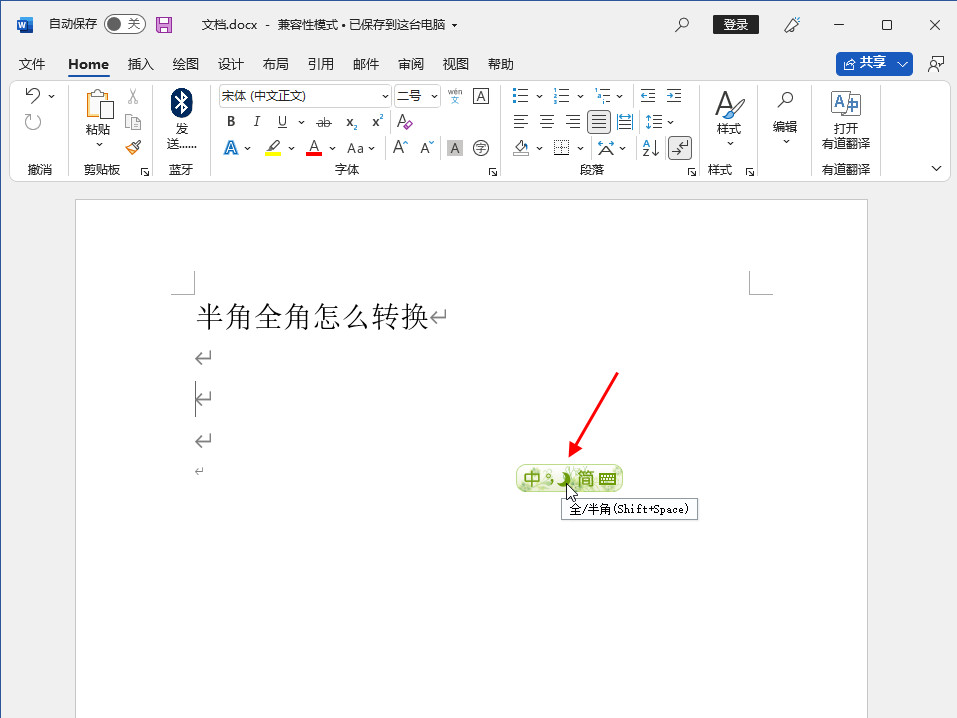Toggle underline formatting

click(x=282, y=122)
